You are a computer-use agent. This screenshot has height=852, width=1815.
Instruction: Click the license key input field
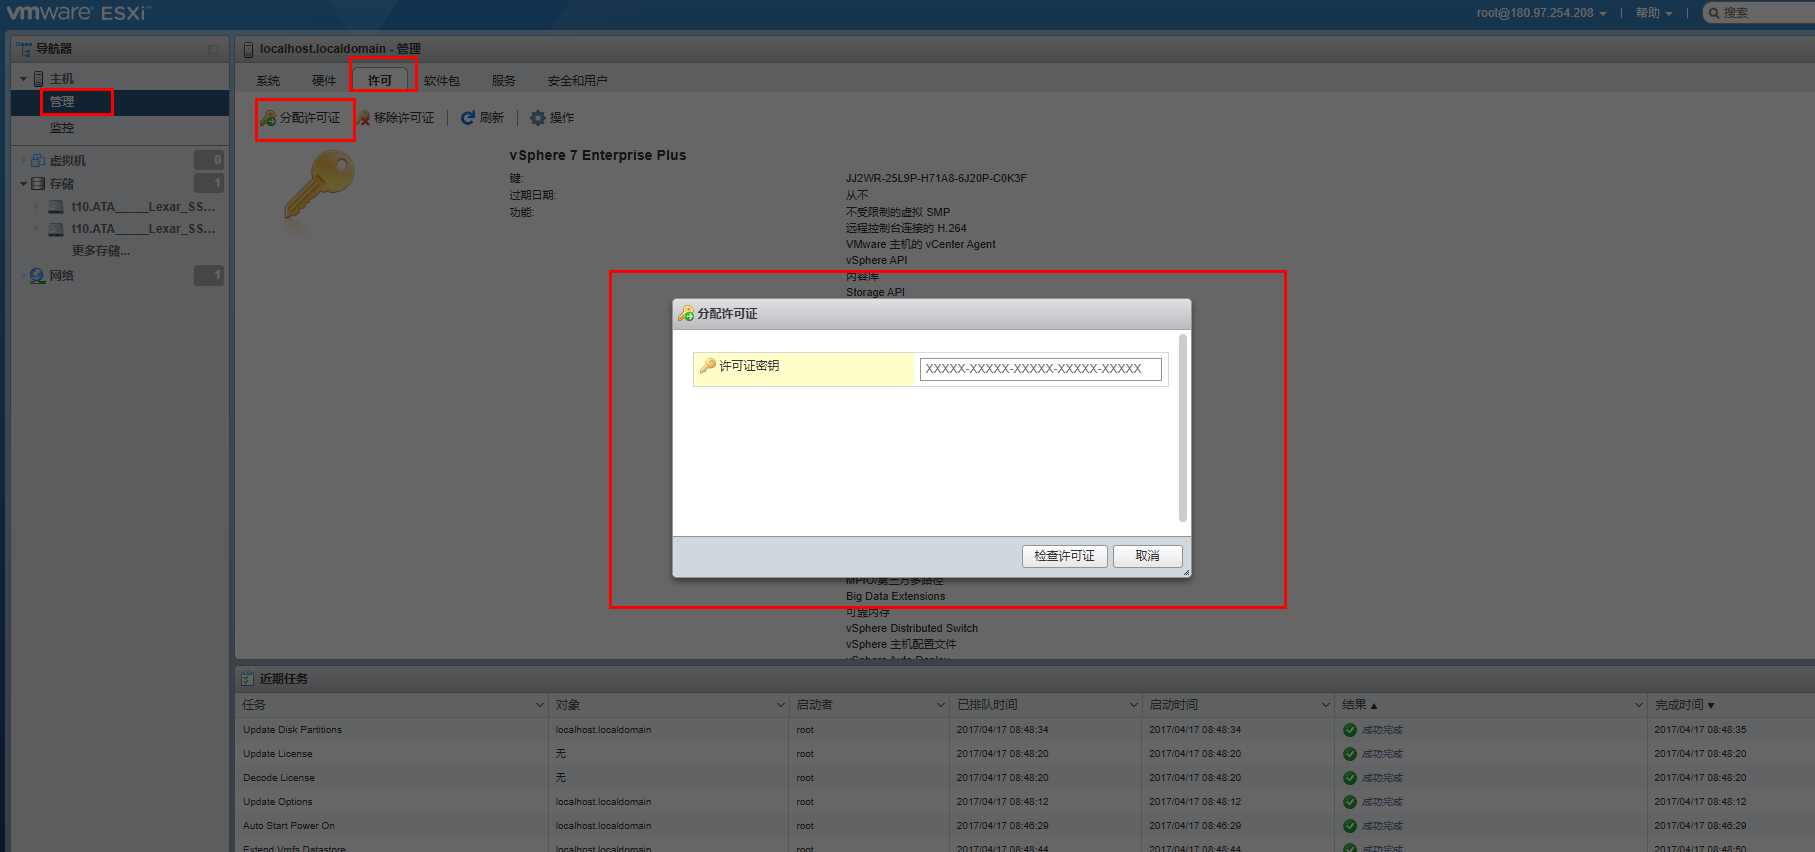[x=1040, y=369]
